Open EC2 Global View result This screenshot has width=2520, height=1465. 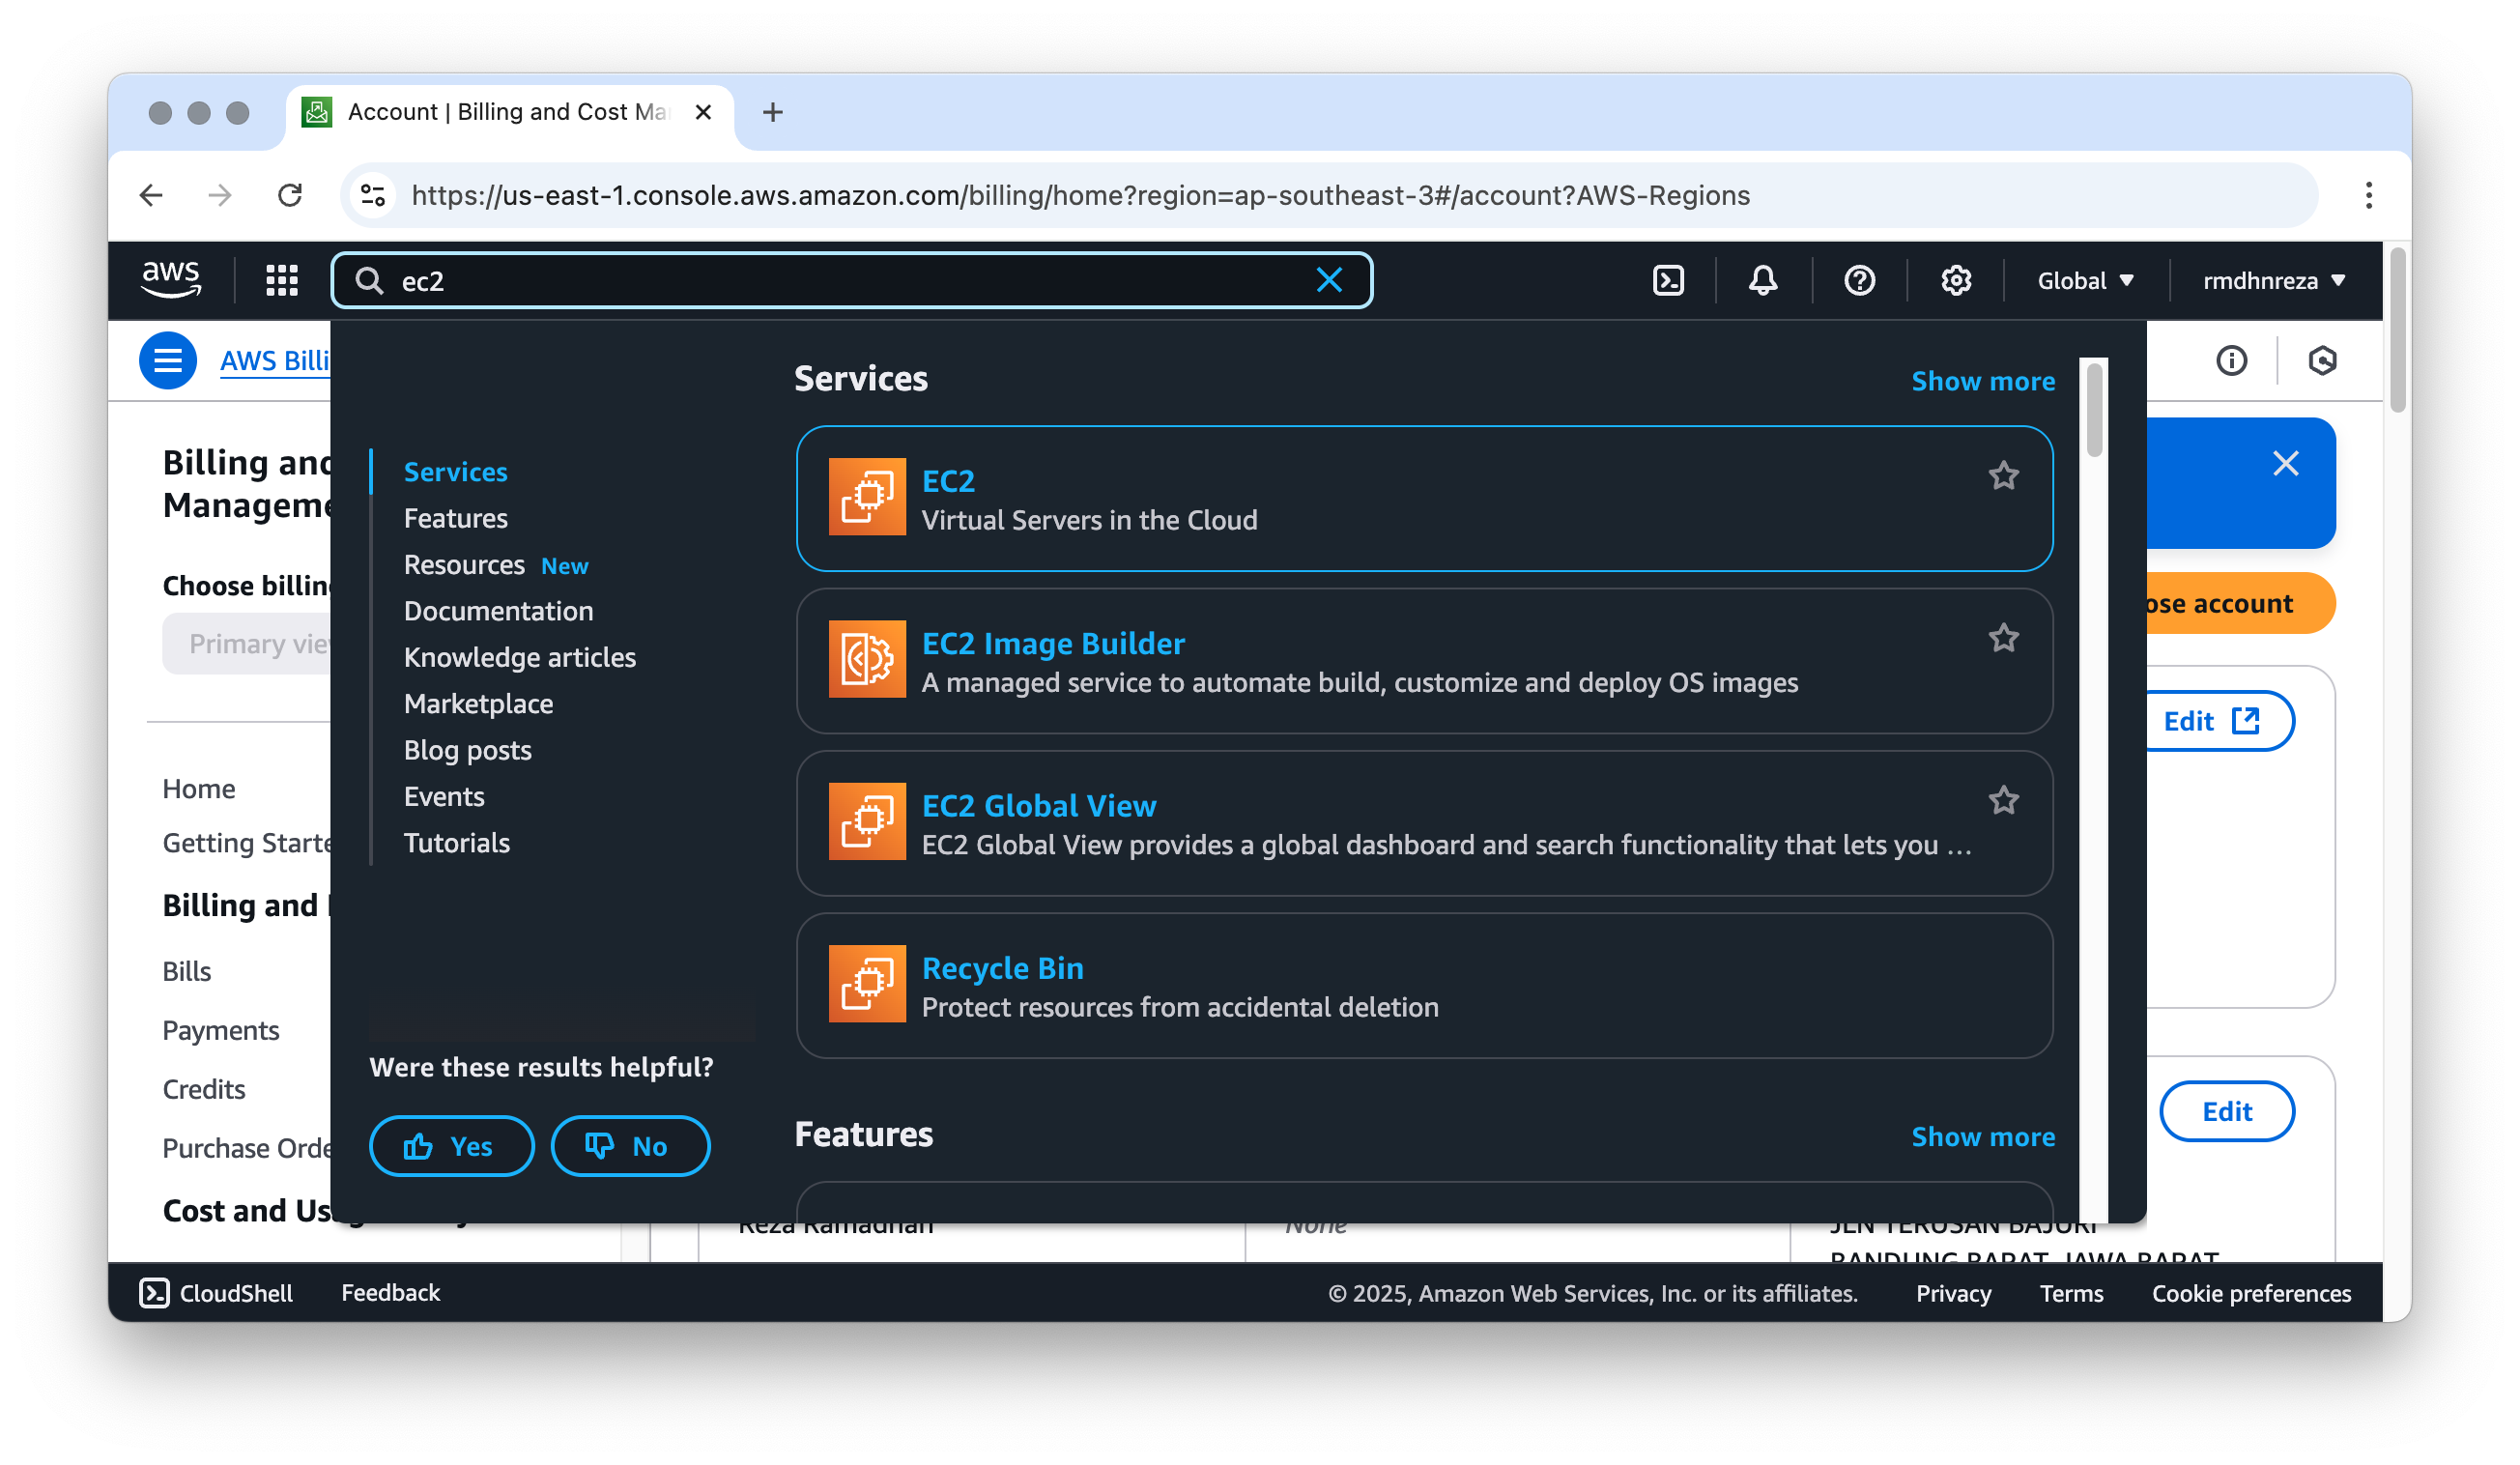point(1424,823)
